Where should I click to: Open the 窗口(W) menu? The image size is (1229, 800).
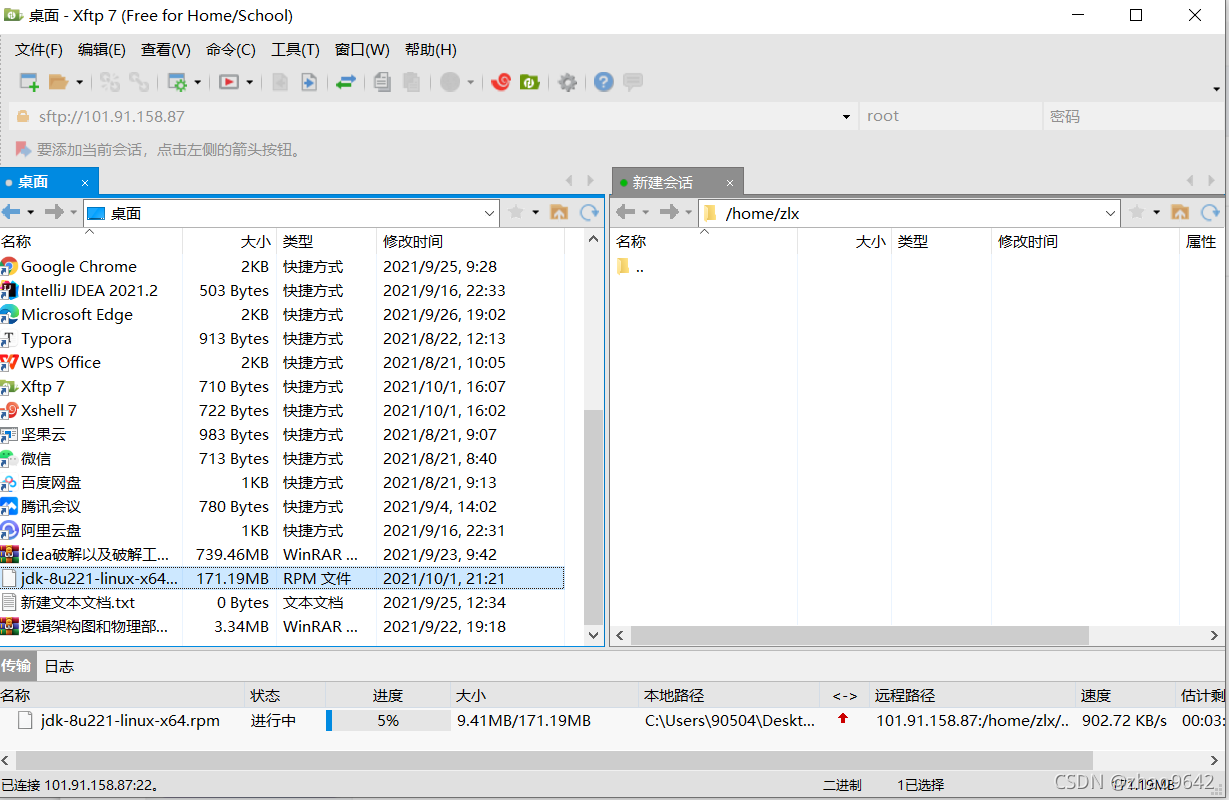coord(362,50)
